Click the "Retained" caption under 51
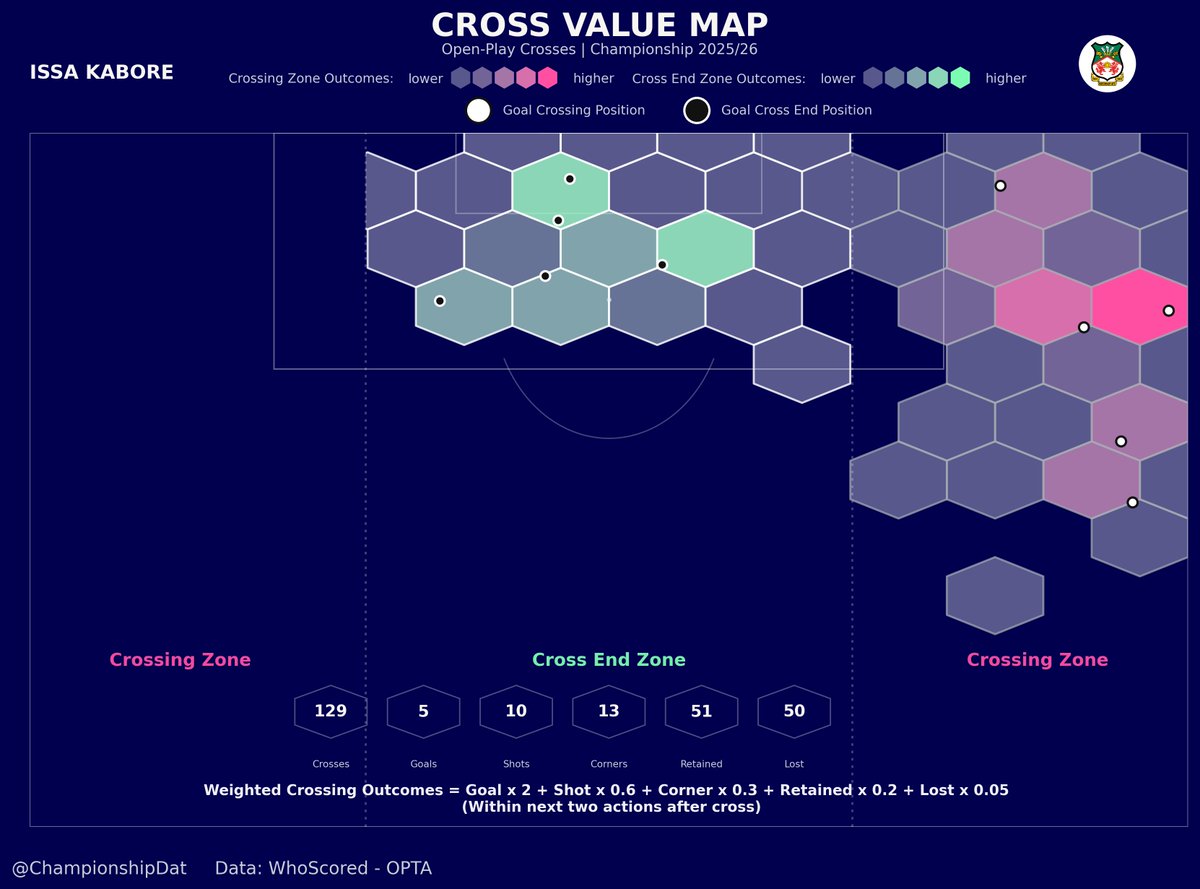 pyautogui.click(x=701, y=764)
